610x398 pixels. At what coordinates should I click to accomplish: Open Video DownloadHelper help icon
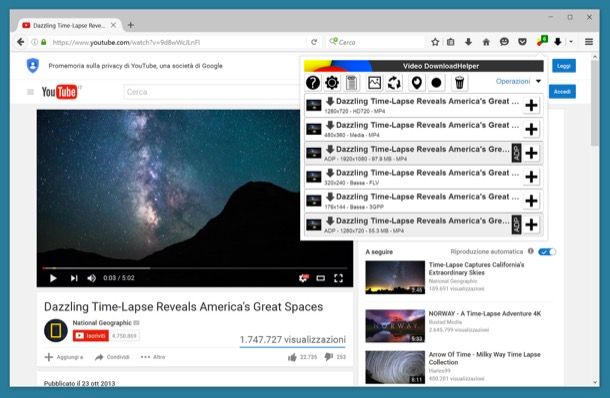coord(313,82)
